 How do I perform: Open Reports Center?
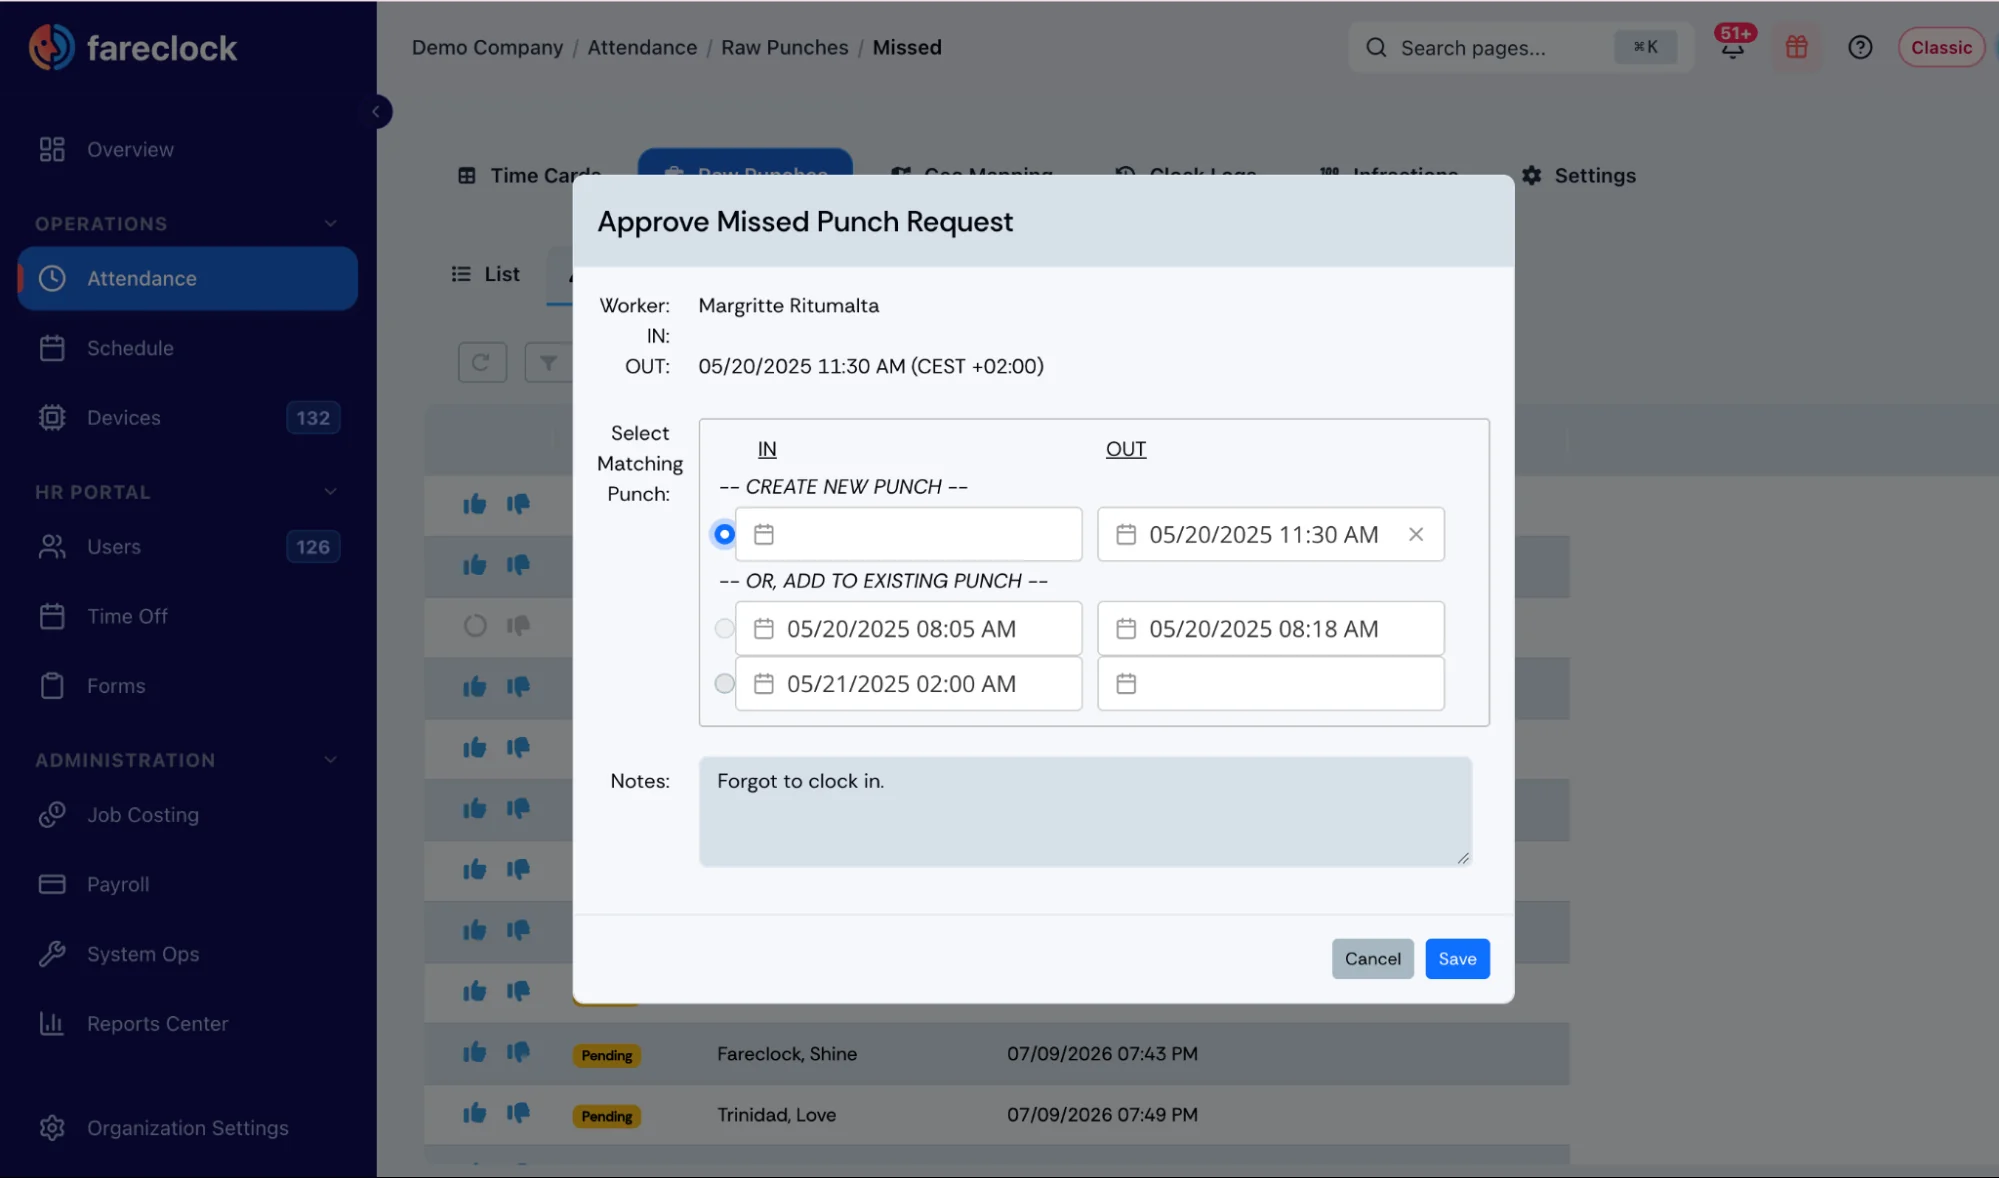pyautogui.click(x=188, y=1023)
